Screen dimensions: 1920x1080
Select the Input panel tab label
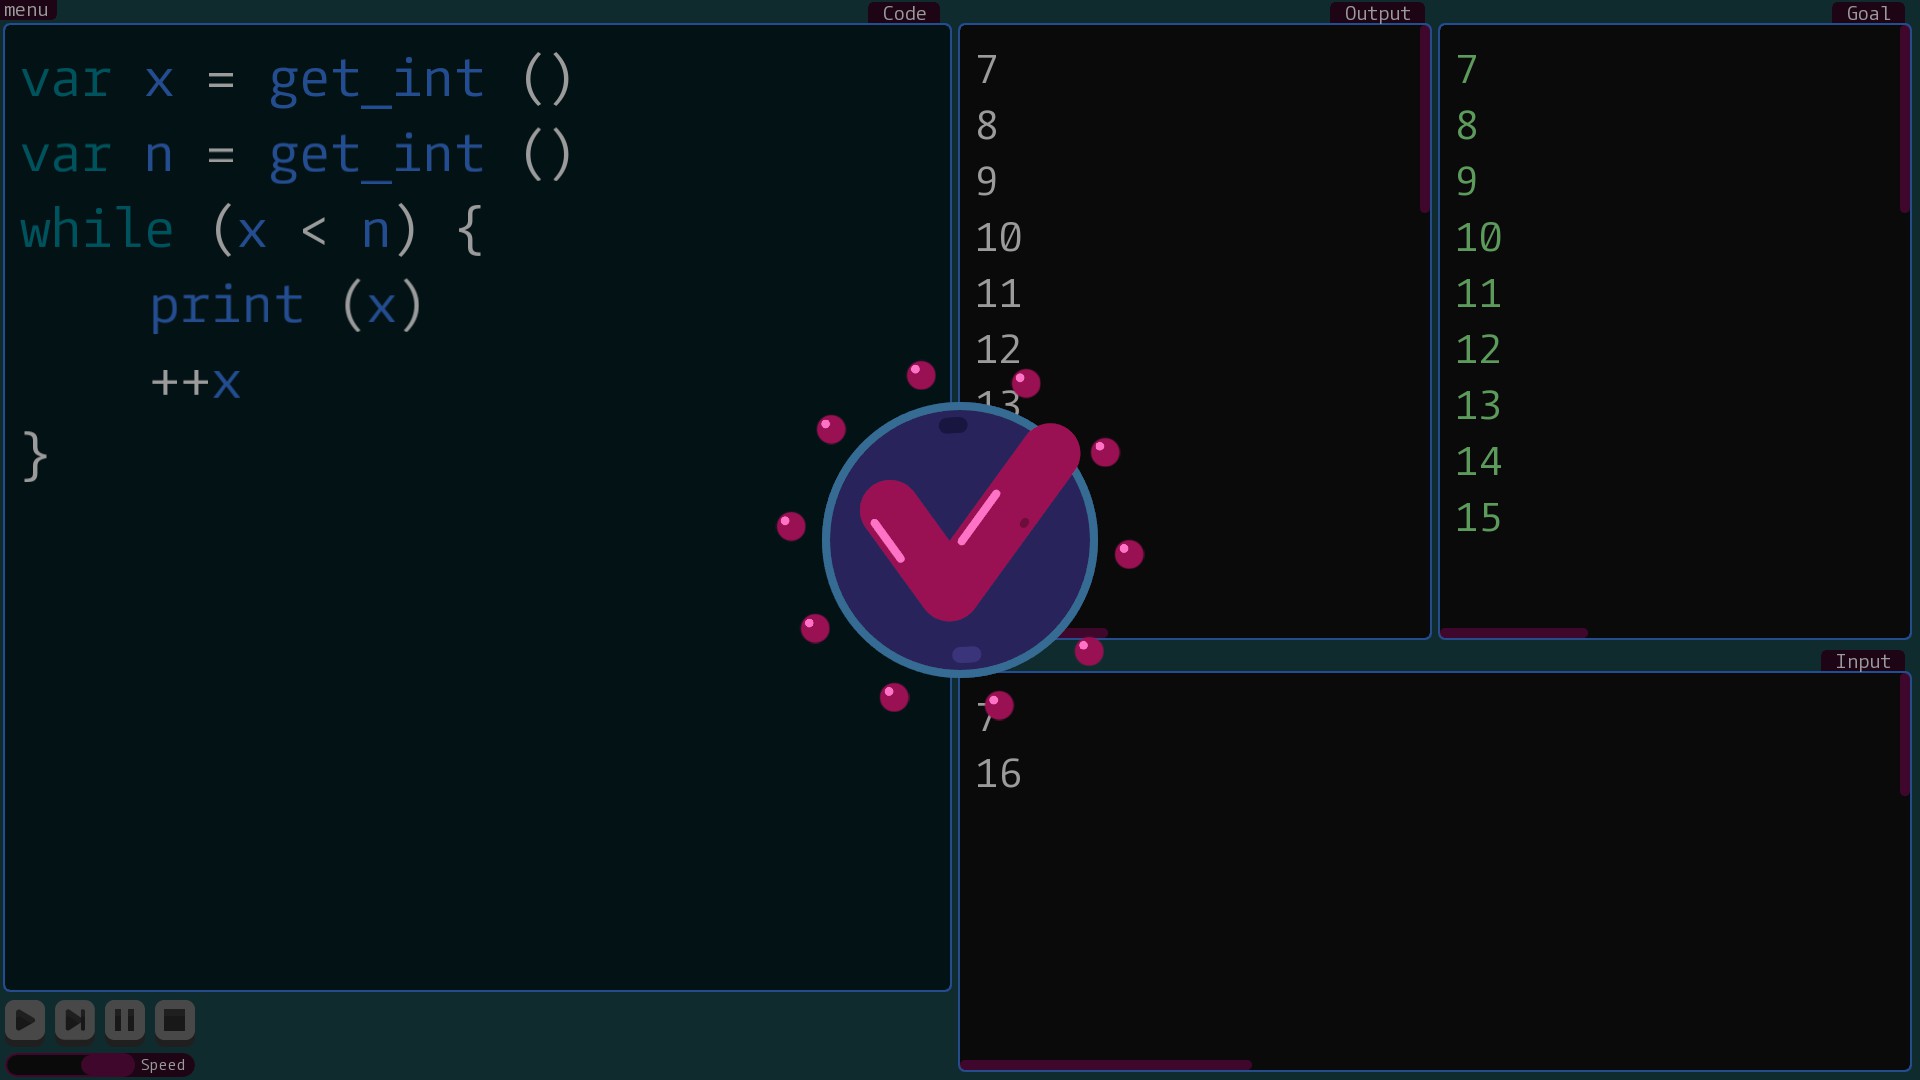1862,661
